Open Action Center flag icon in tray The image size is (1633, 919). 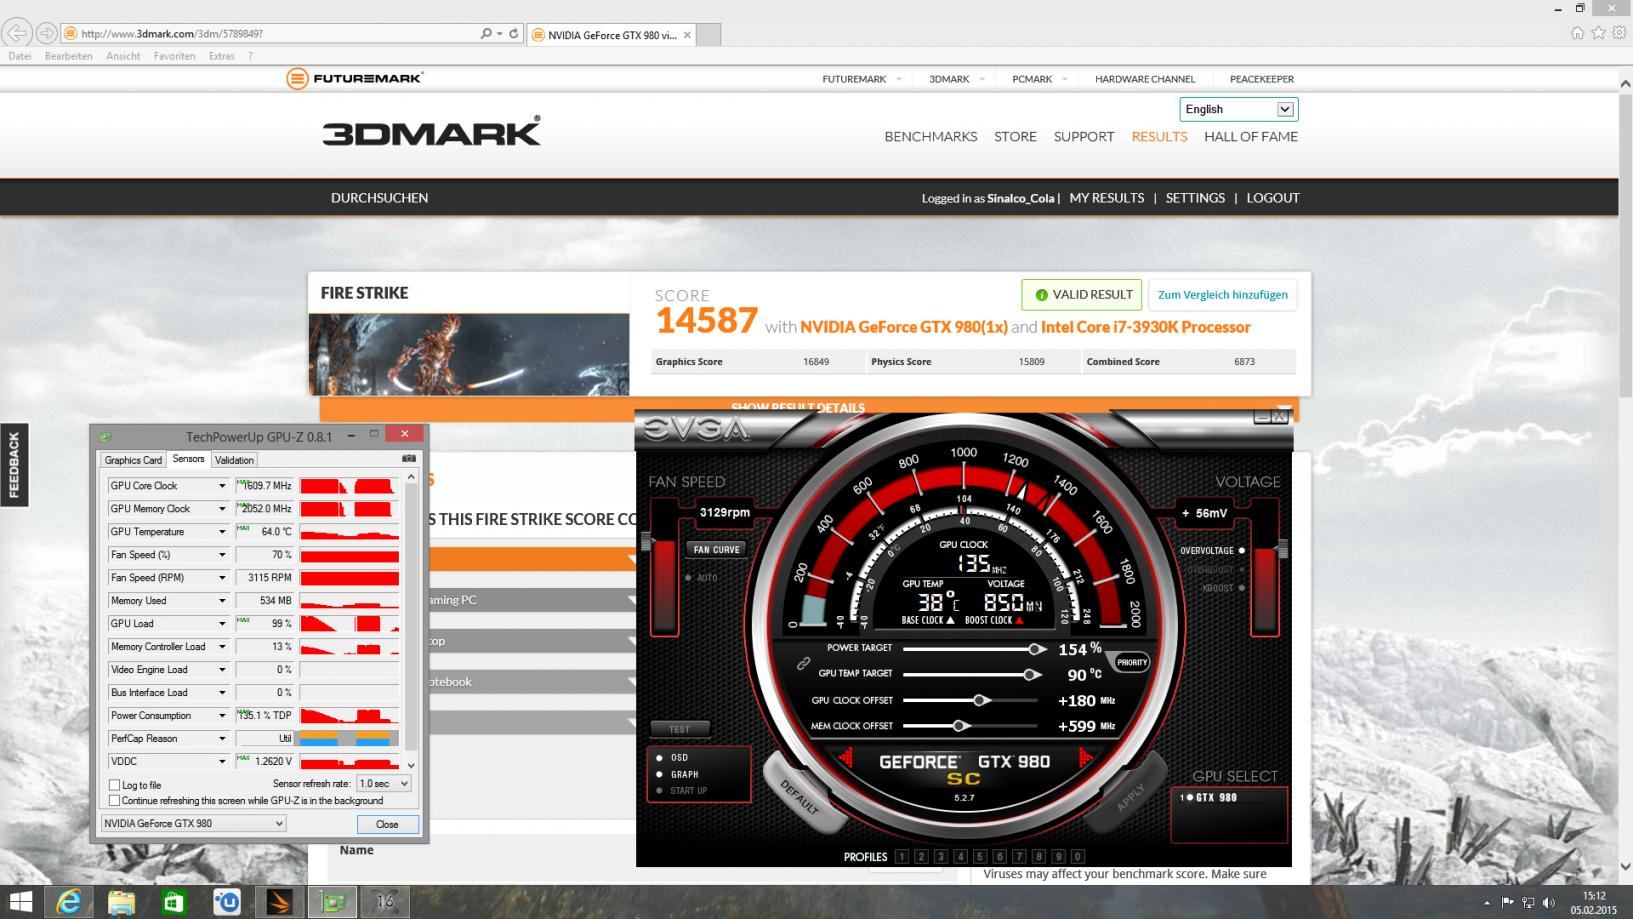tap(1508, 903)
